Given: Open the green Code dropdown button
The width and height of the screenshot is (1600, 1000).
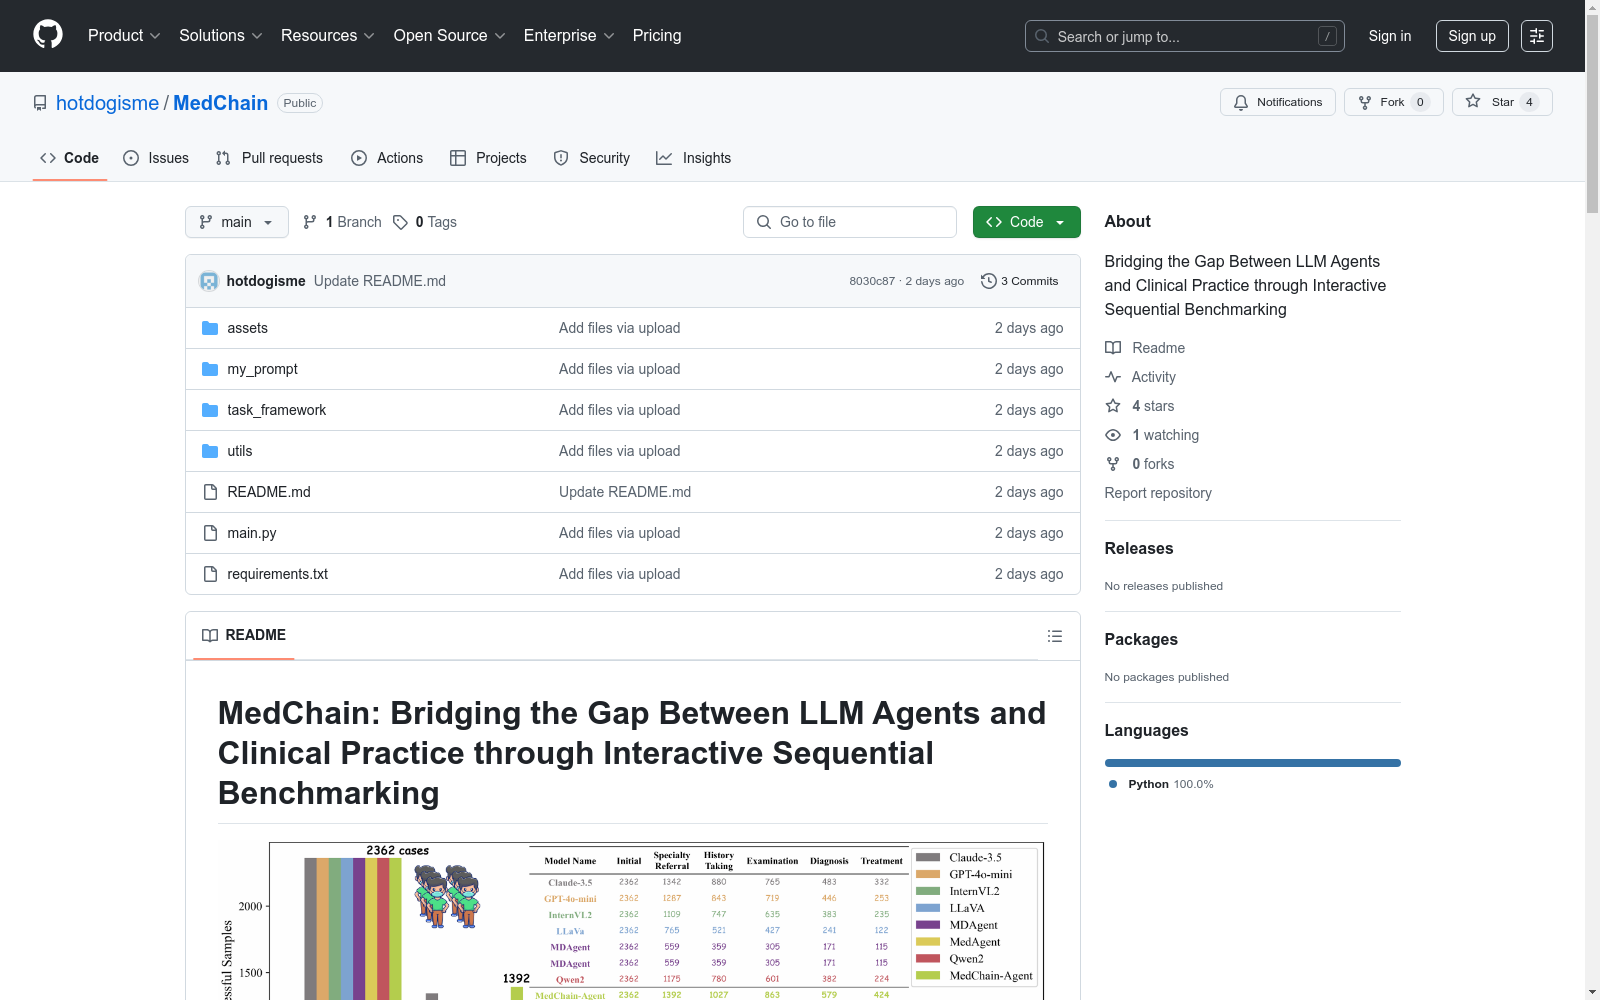Looking at the screenshot, I should point(1026,222).
